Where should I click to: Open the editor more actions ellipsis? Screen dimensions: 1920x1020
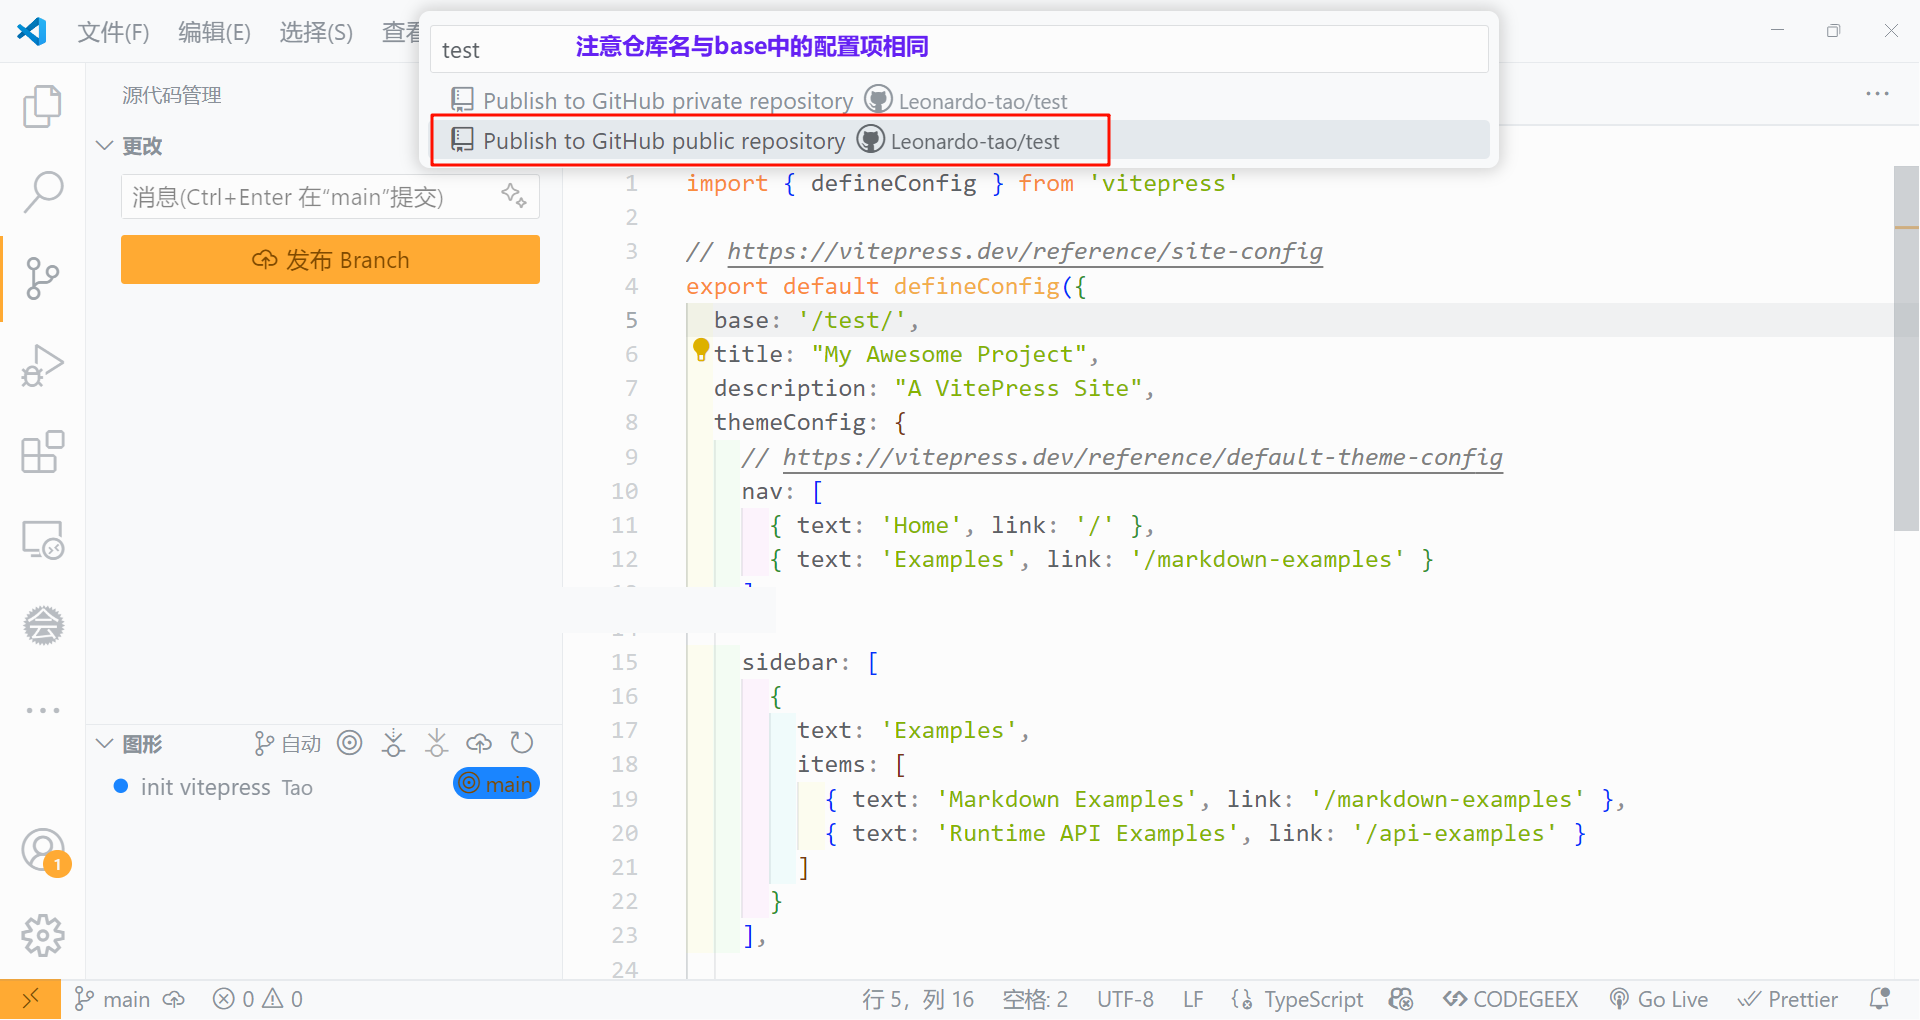(x=1878, y=94)
